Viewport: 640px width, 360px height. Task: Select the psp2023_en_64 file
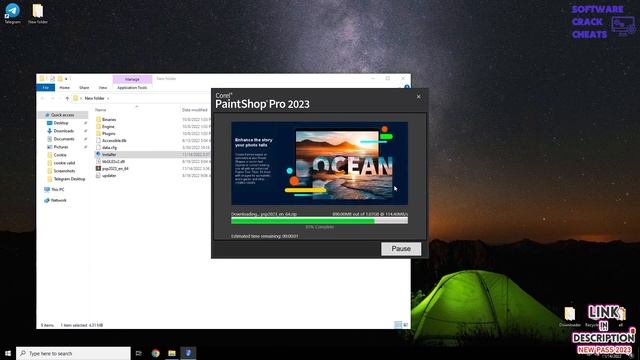[x=115, y=168]
